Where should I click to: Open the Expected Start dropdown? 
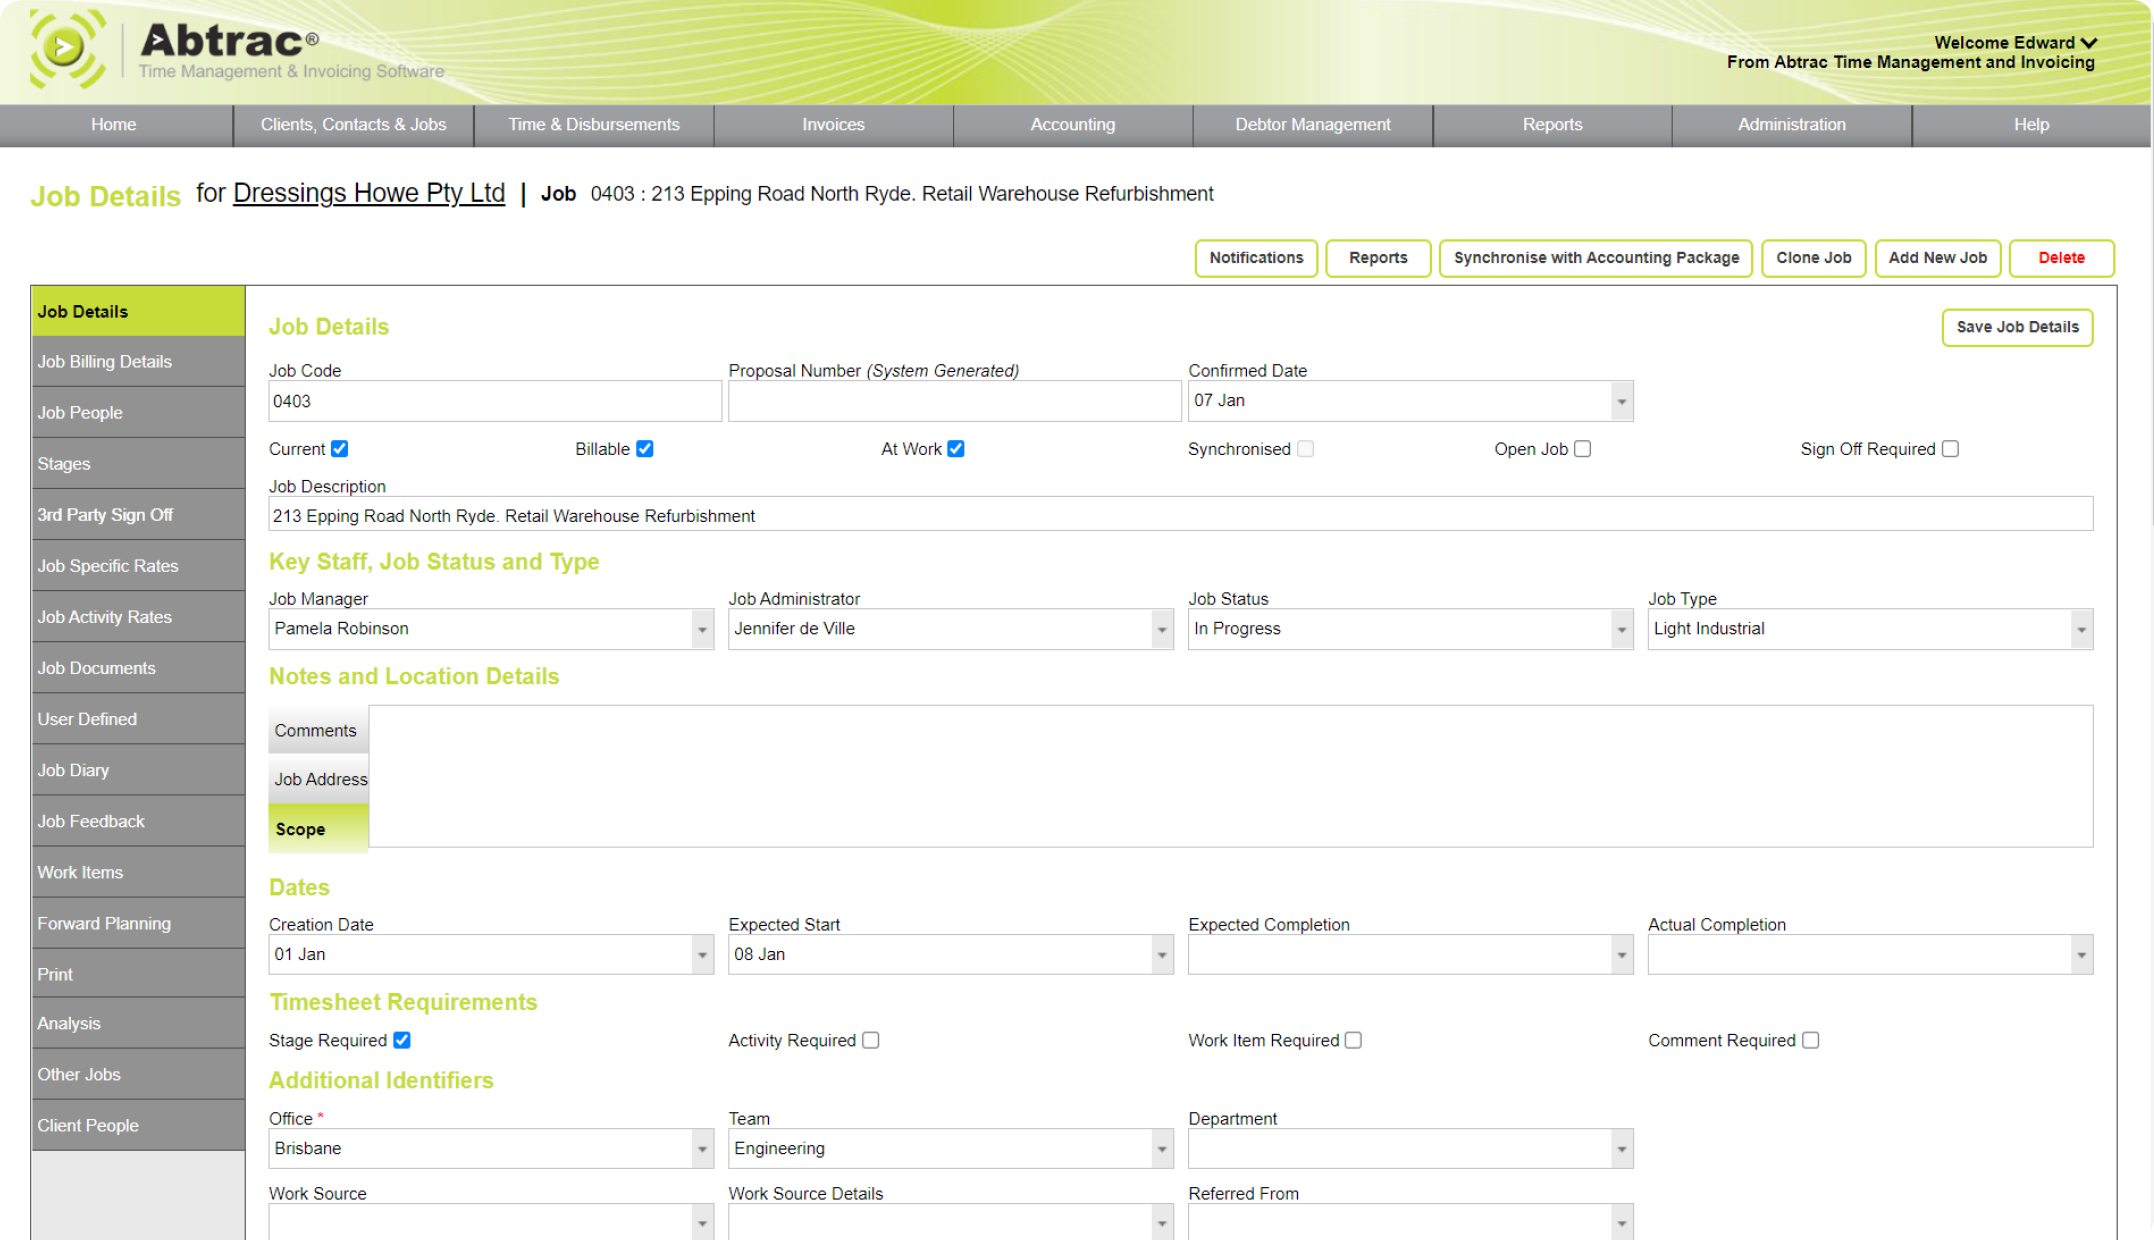[1161, 955]
